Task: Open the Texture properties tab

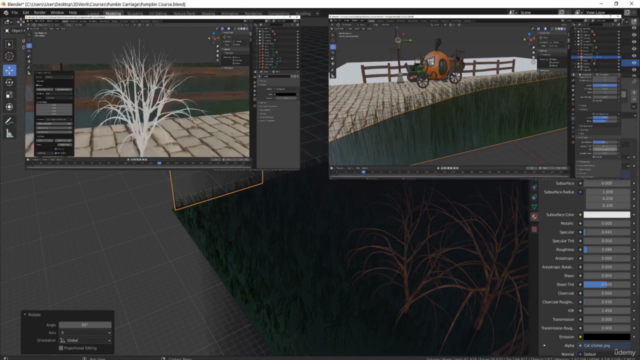Action: (534, 229)
